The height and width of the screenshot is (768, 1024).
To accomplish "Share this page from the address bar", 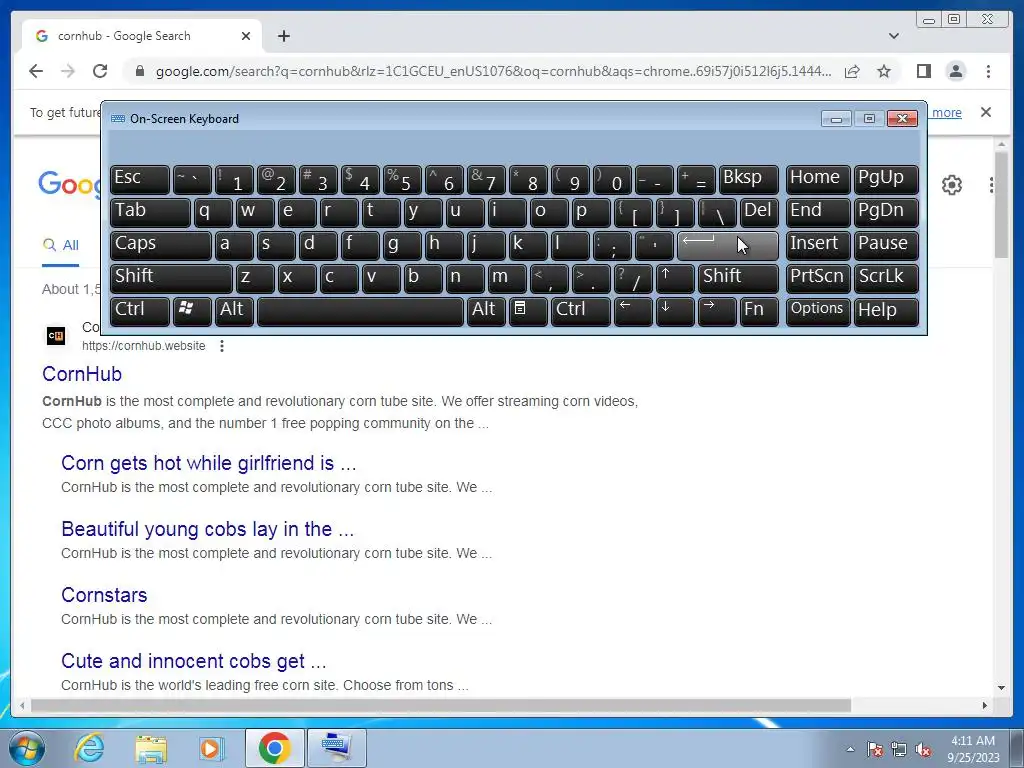I will pos(852,71).
